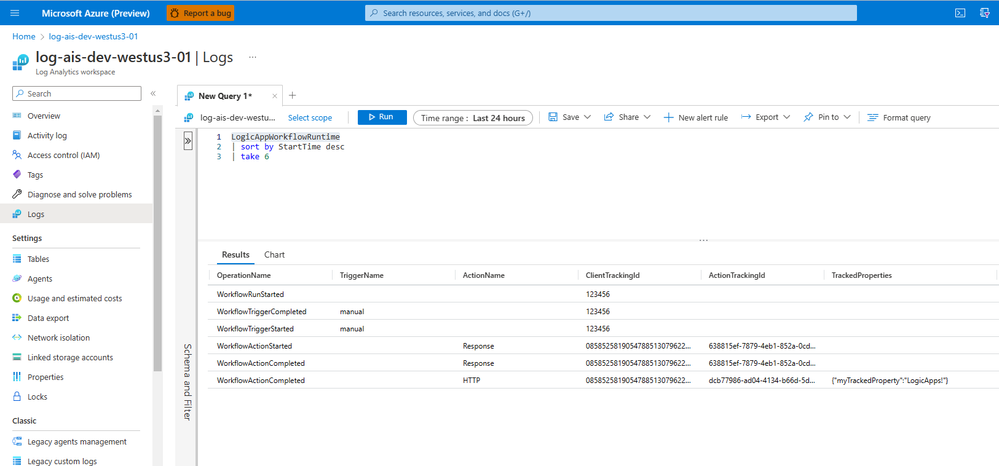
Task: Click the pane splitter ellipsis handle
Action: pos(703,240)
